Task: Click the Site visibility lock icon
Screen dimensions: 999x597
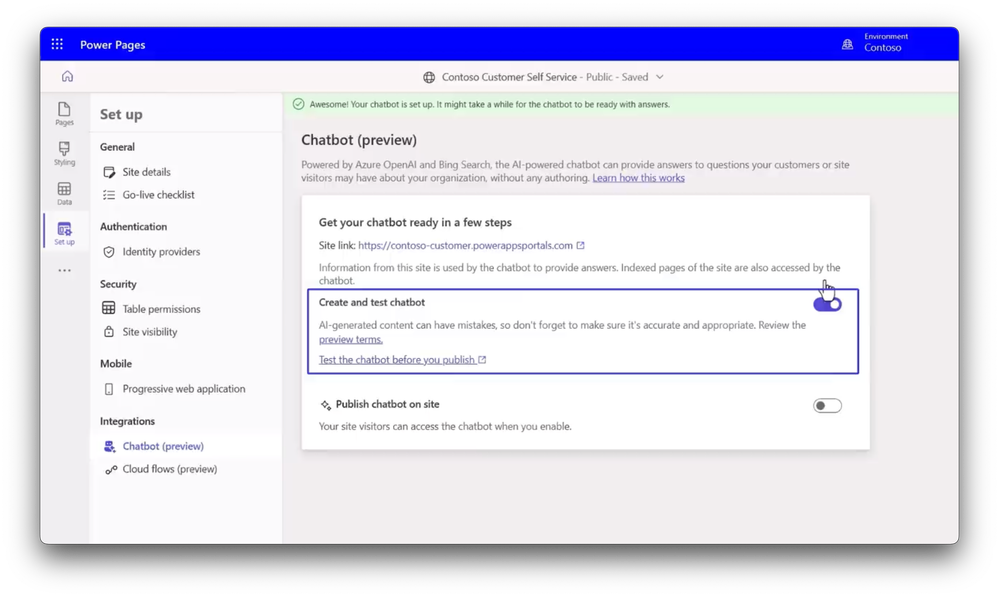Action: 109,331
